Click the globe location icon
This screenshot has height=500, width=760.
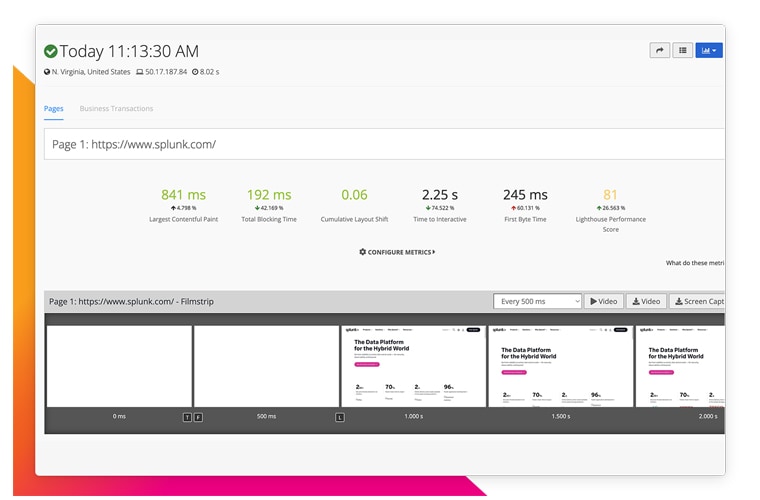[x=47, y=72]
